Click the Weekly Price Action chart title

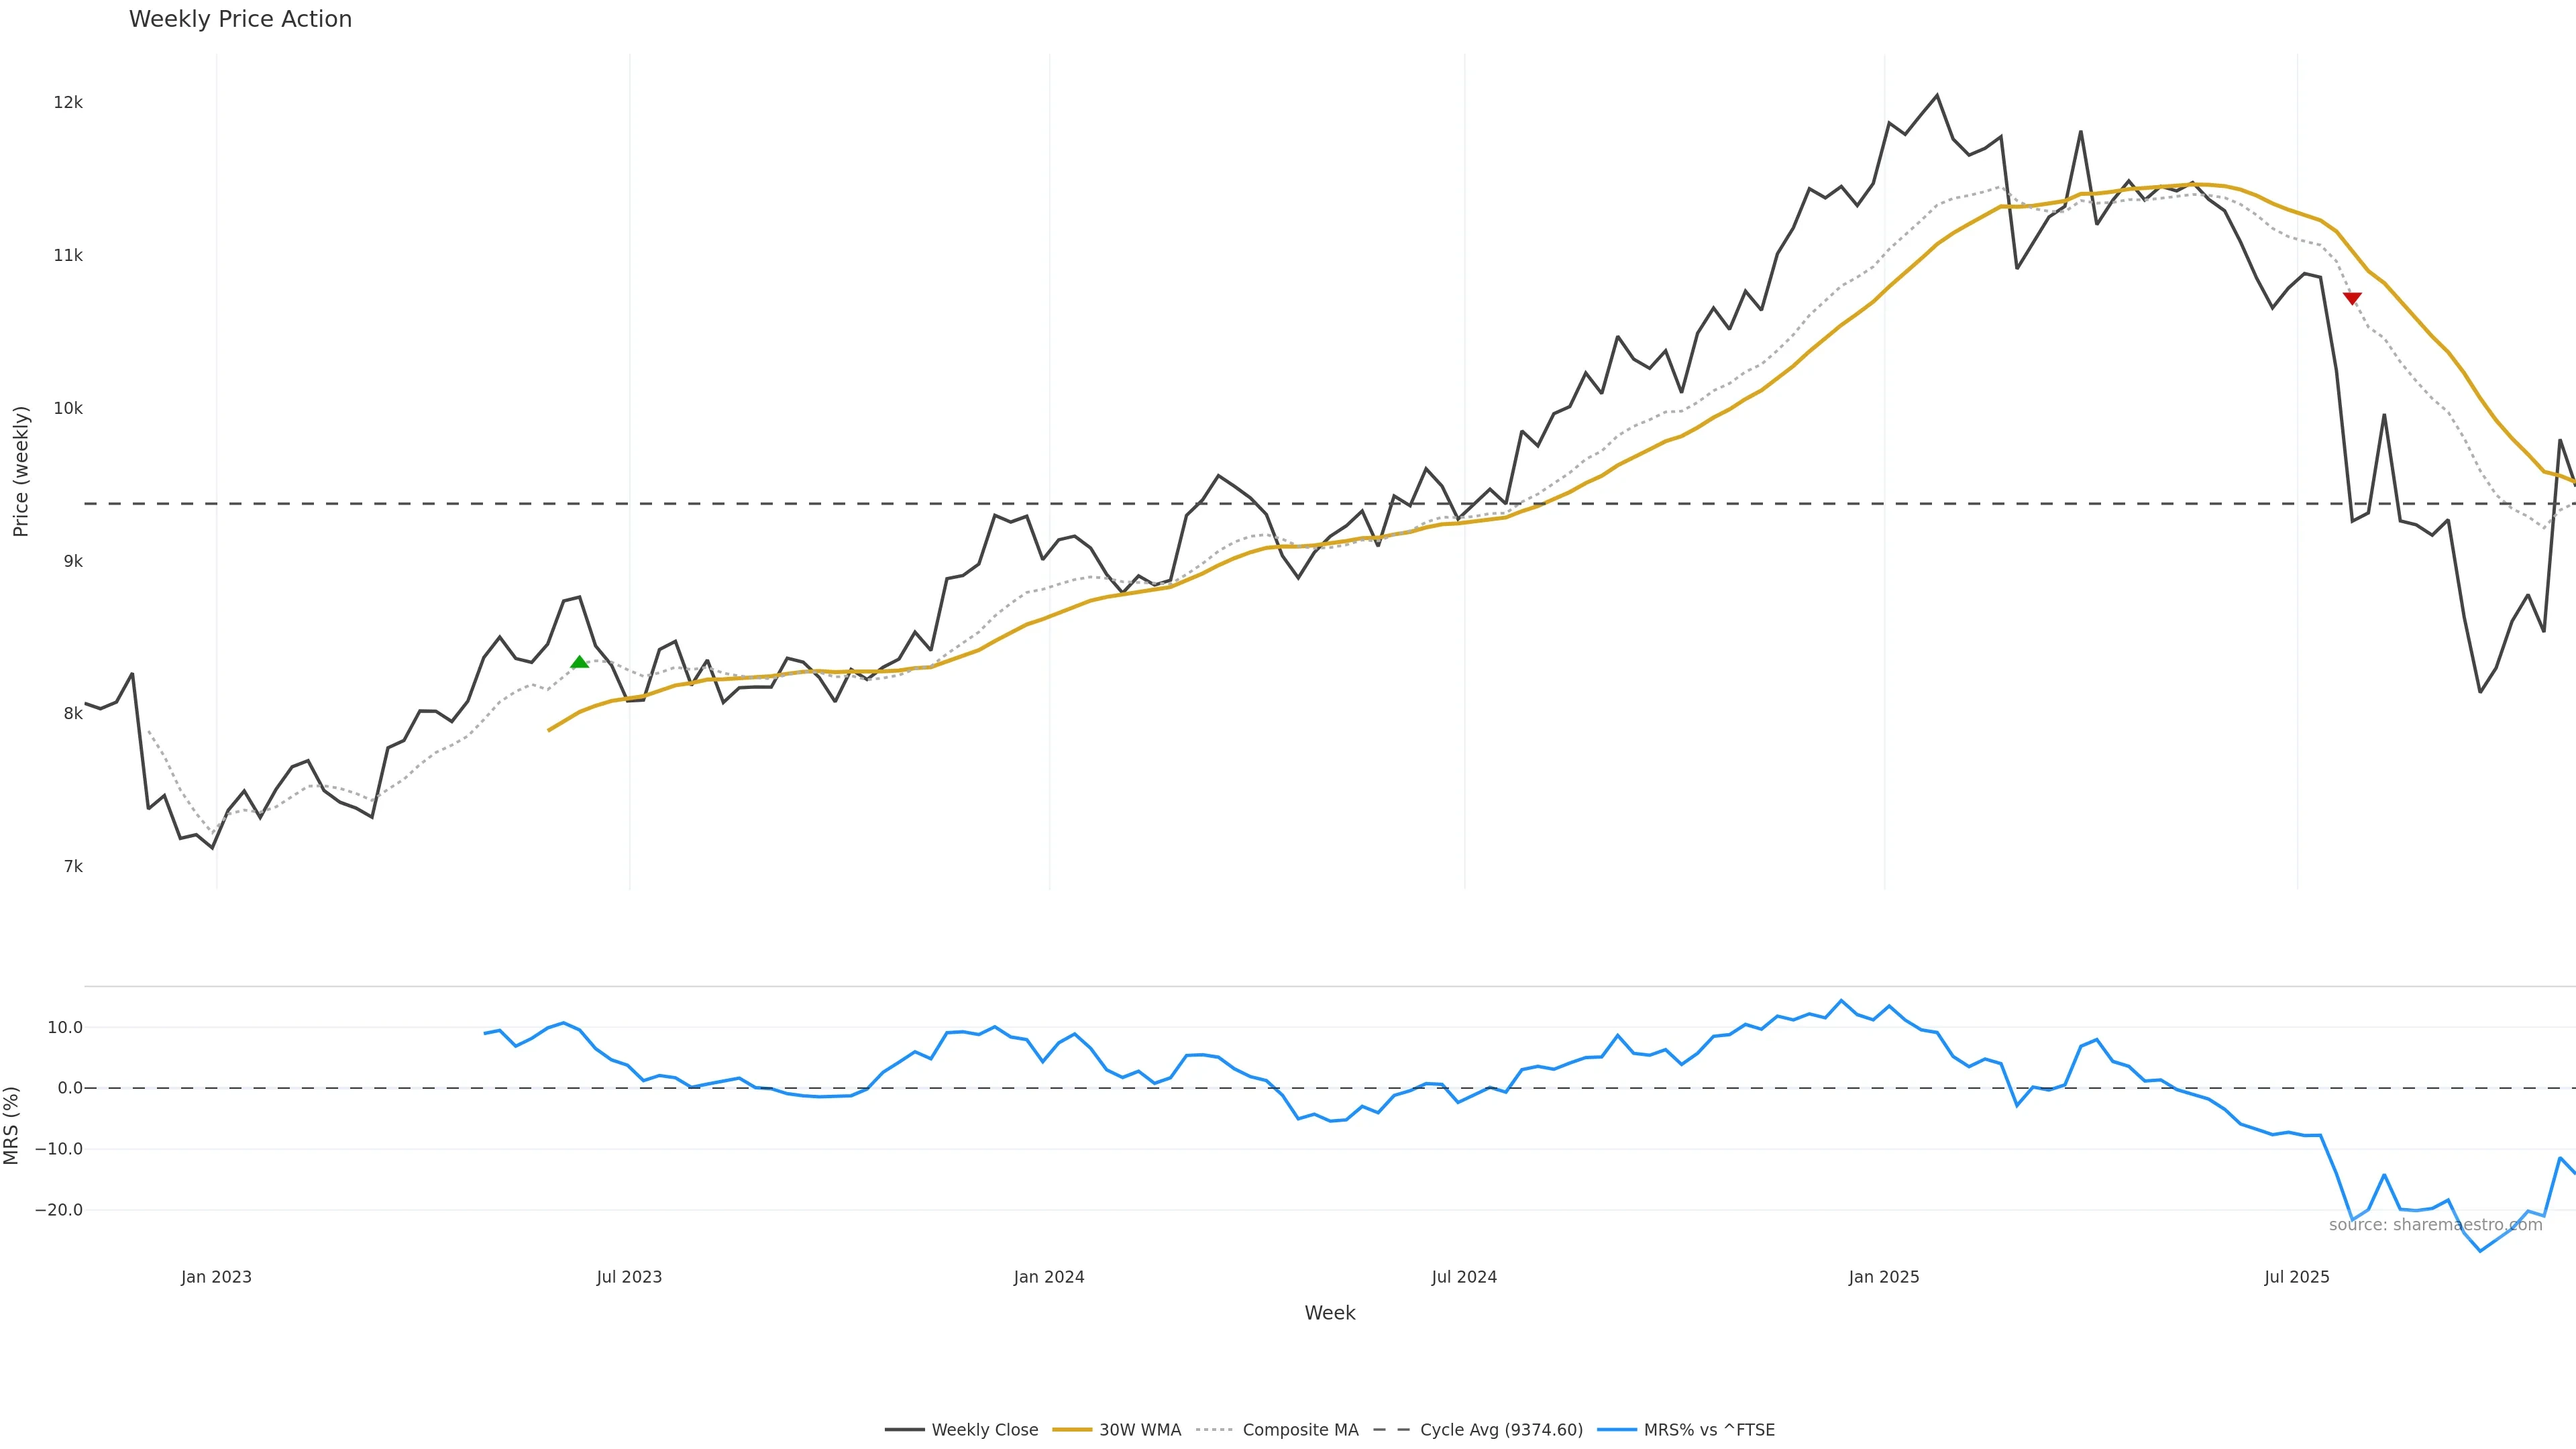coord(240,19)
